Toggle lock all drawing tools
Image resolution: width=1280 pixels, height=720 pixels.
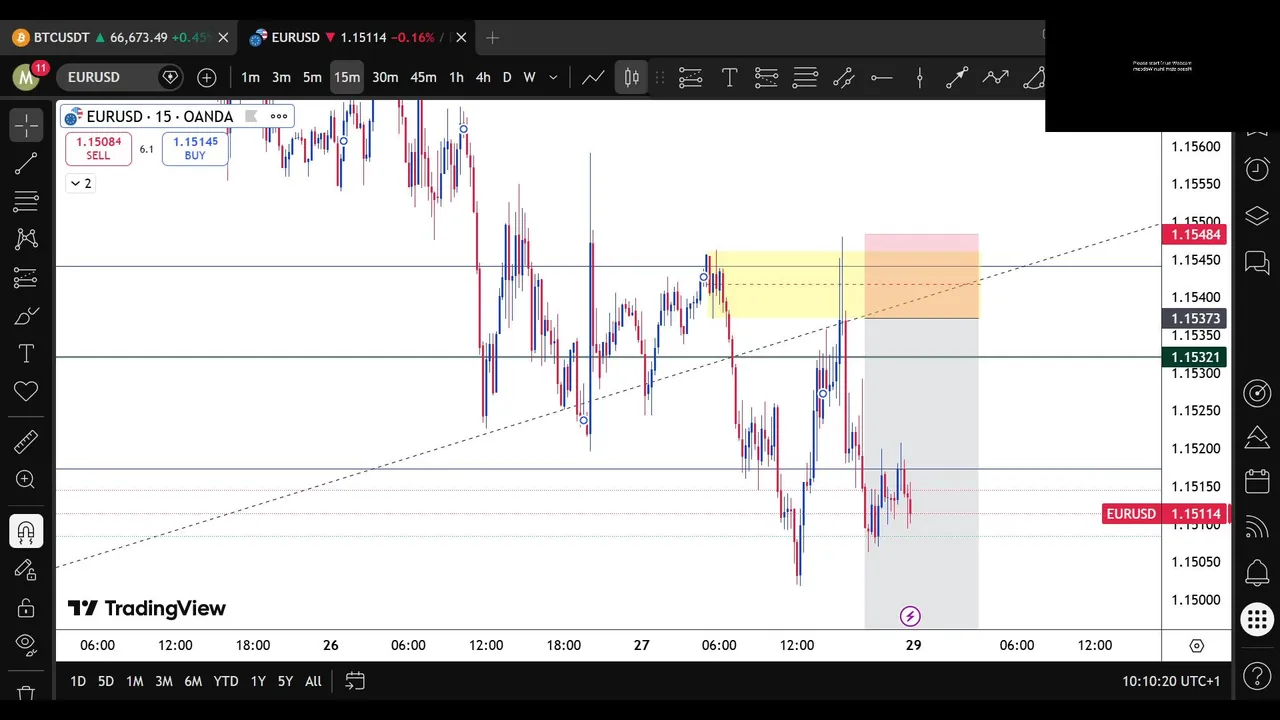coord(26,608)
